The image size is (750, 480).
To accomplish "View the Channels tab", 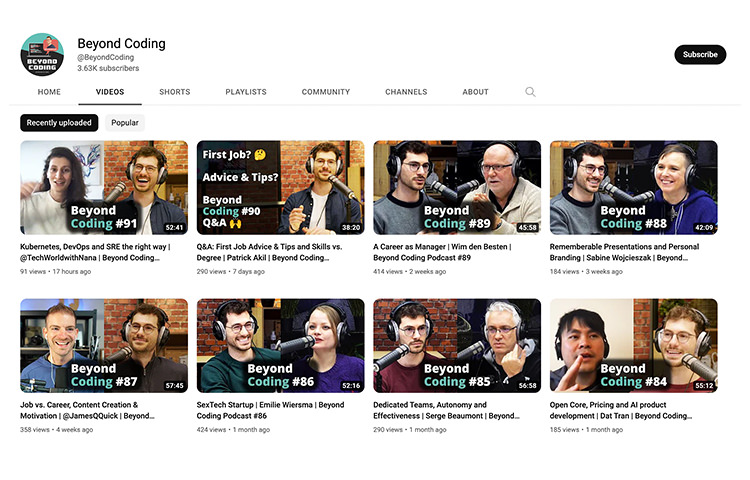I will click(406, 92).
